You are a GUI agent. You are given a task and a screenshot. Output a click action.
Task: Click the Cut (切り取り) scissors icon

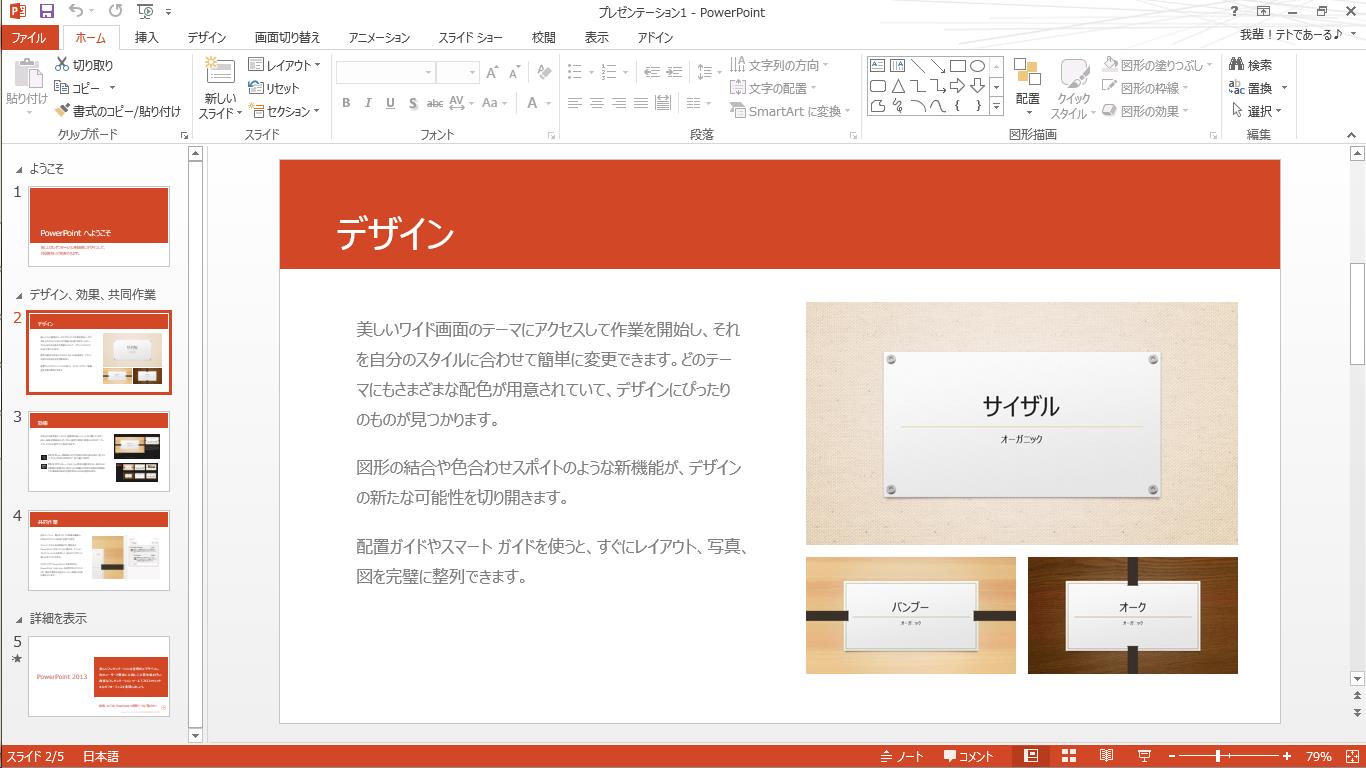[62, 65]
